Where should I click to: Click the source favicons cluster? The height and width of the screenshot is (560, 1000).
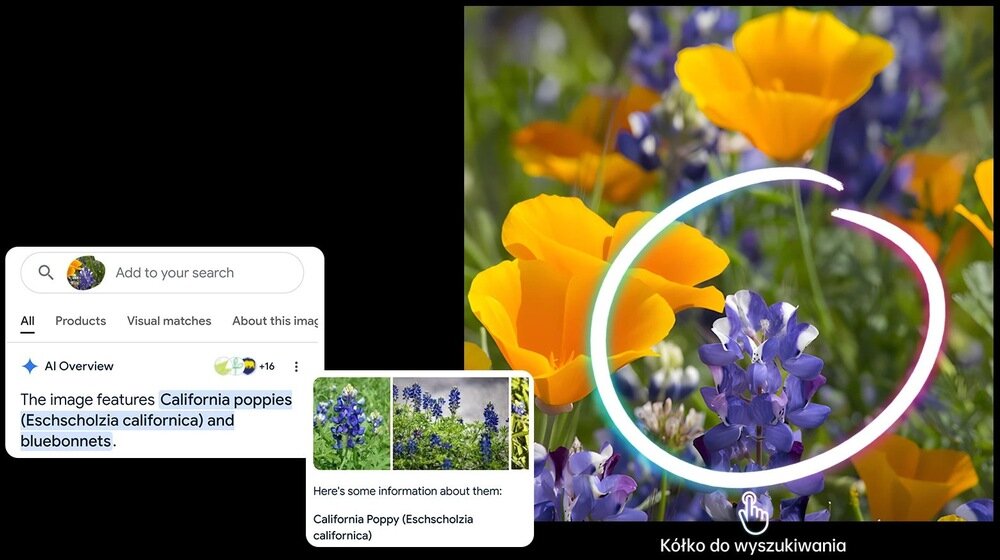(235, 367)
